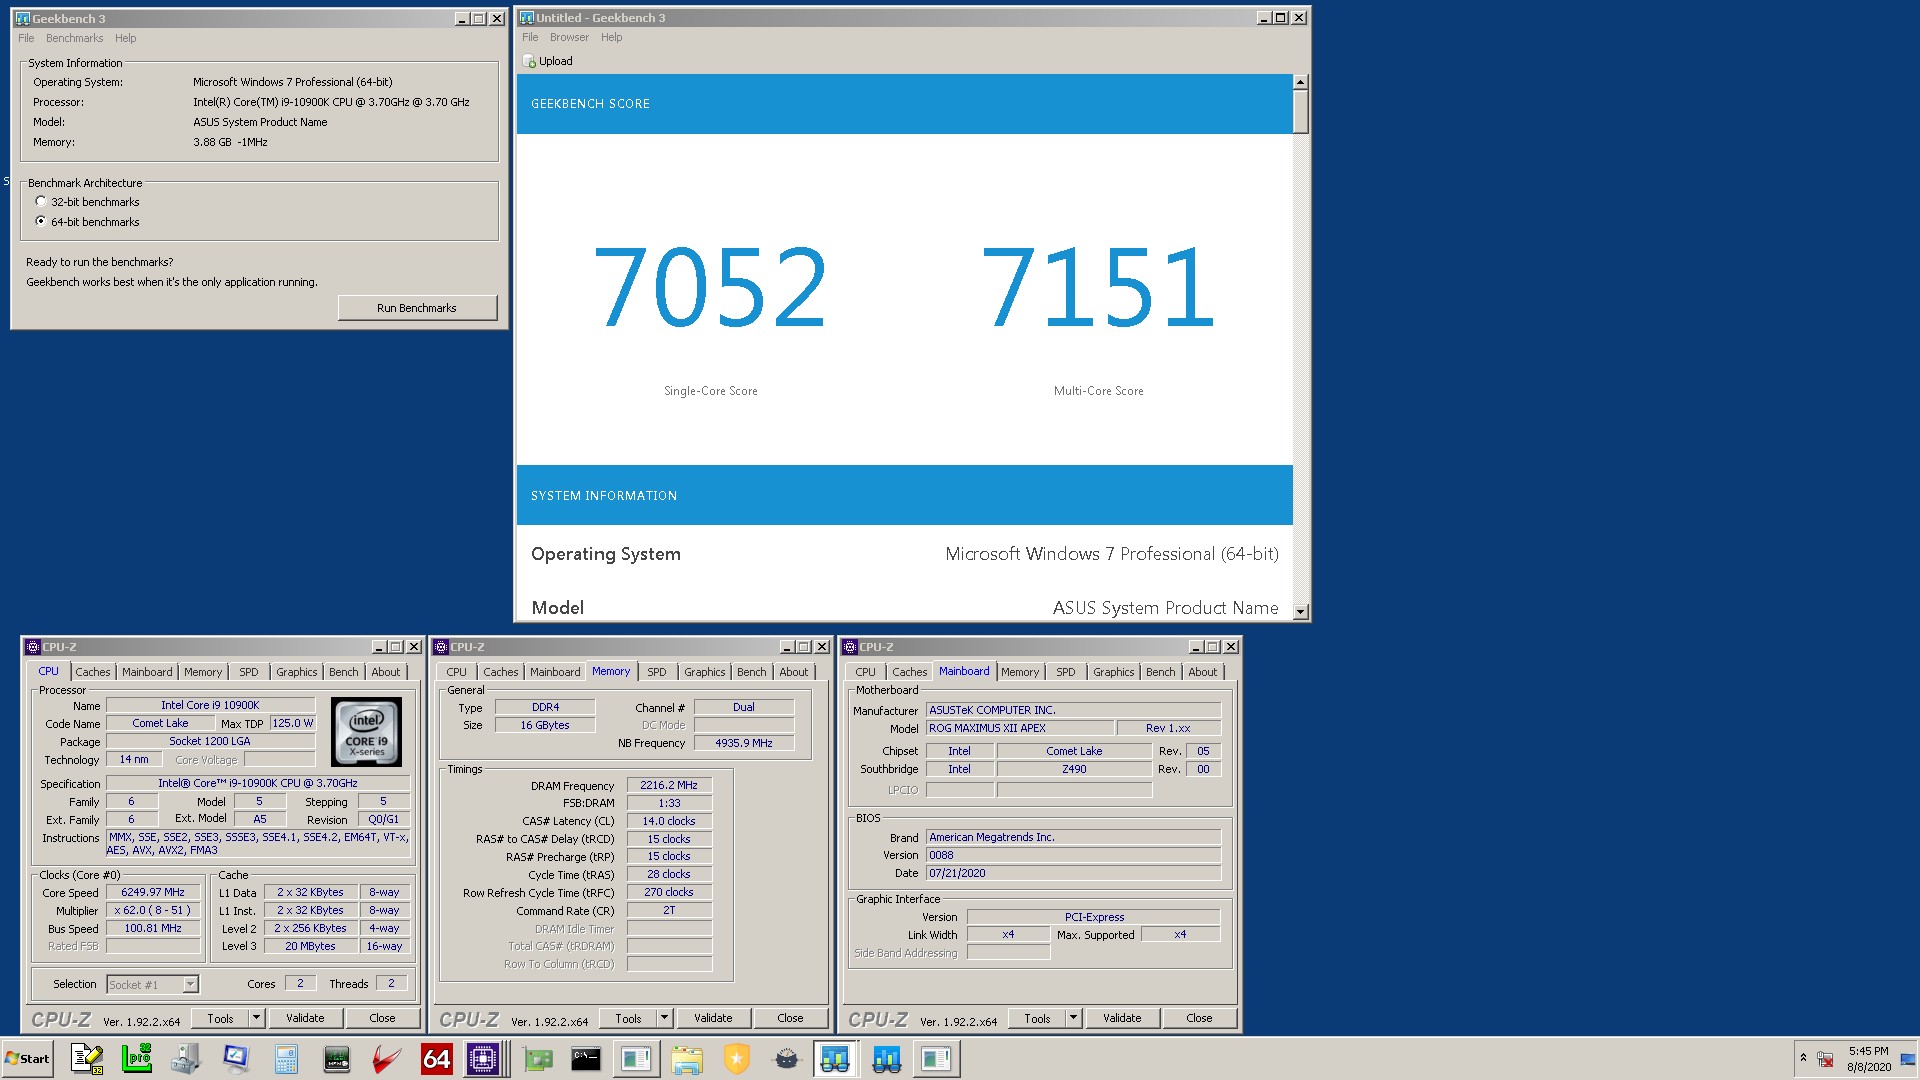The image size is (1920, 1080).
Task: Open File menu in Geekbench 3 launcher window
Action: (26, 38)
